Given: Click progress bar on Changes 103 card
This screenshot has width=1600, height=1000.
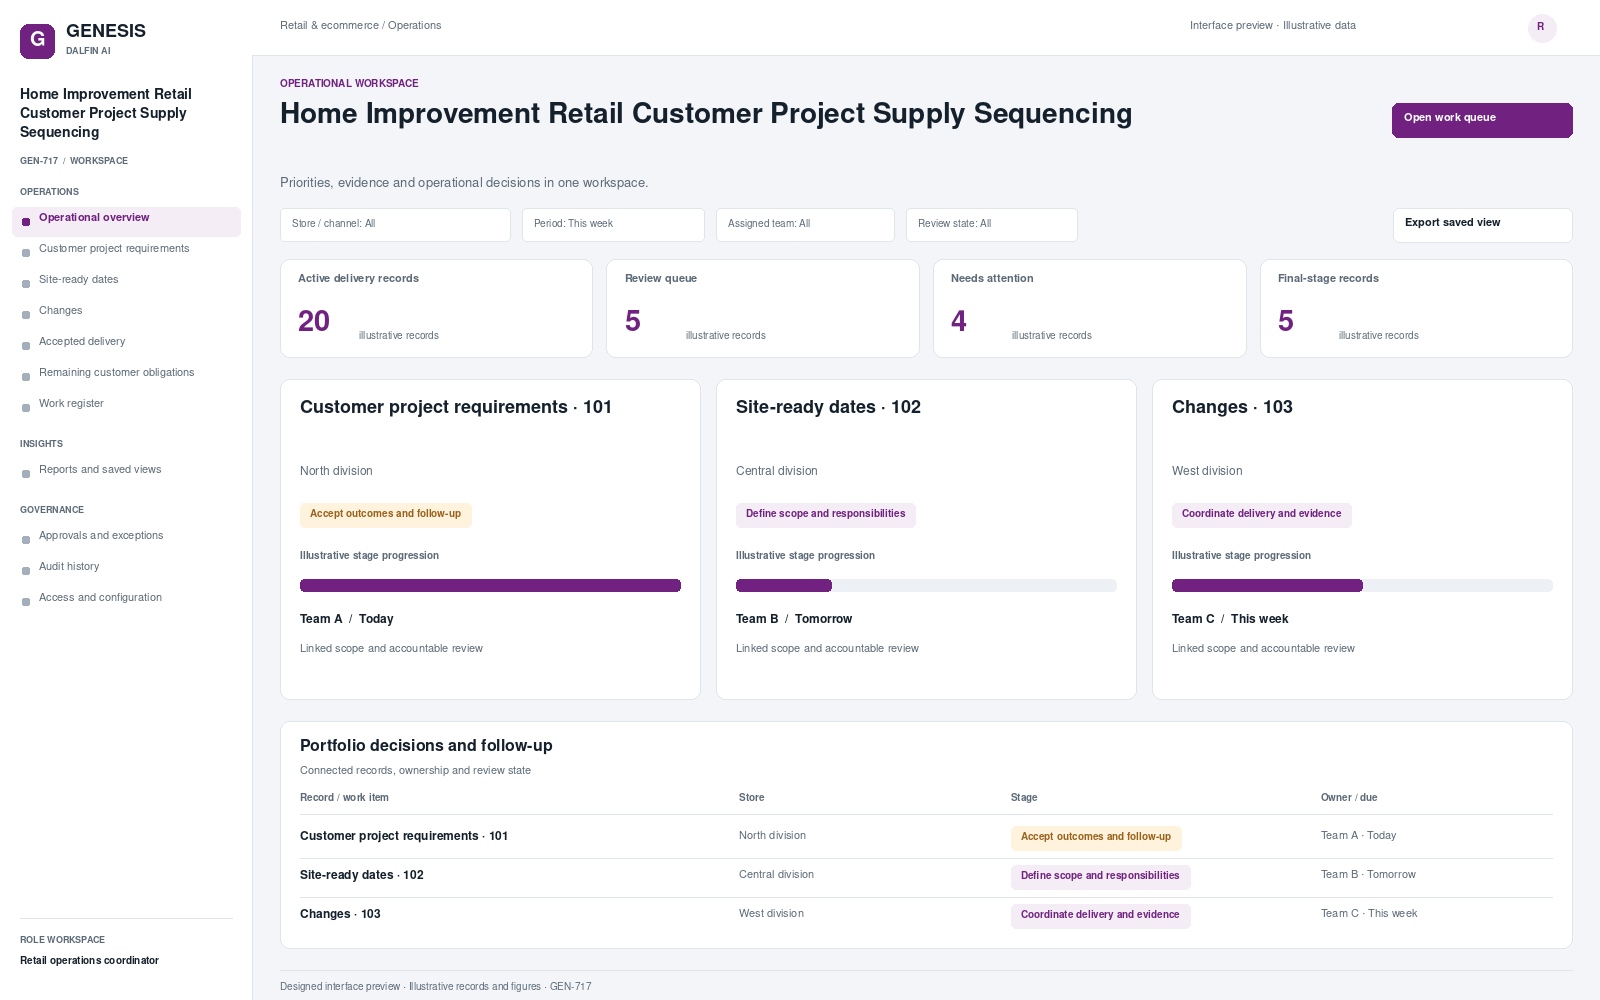Looking at the screenshot, I should 1362,586.
